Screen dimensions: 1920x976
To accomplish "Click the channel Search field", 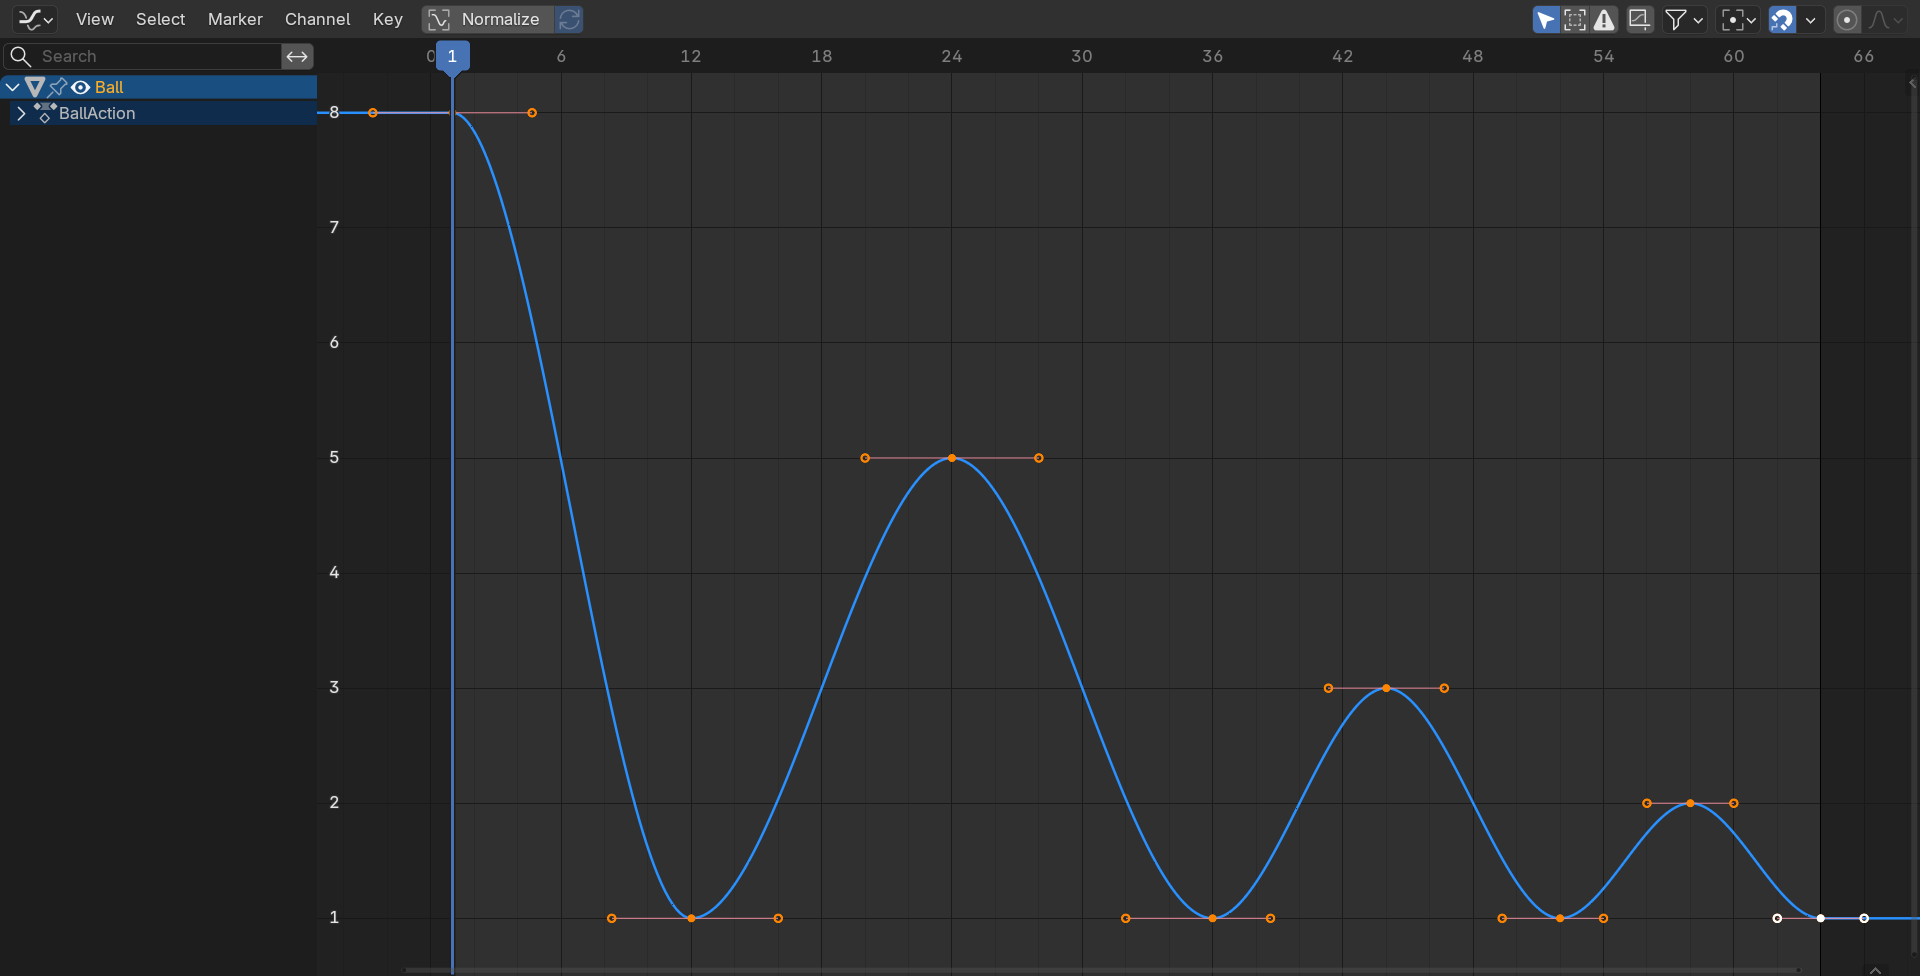I will (x=143, y=56).
